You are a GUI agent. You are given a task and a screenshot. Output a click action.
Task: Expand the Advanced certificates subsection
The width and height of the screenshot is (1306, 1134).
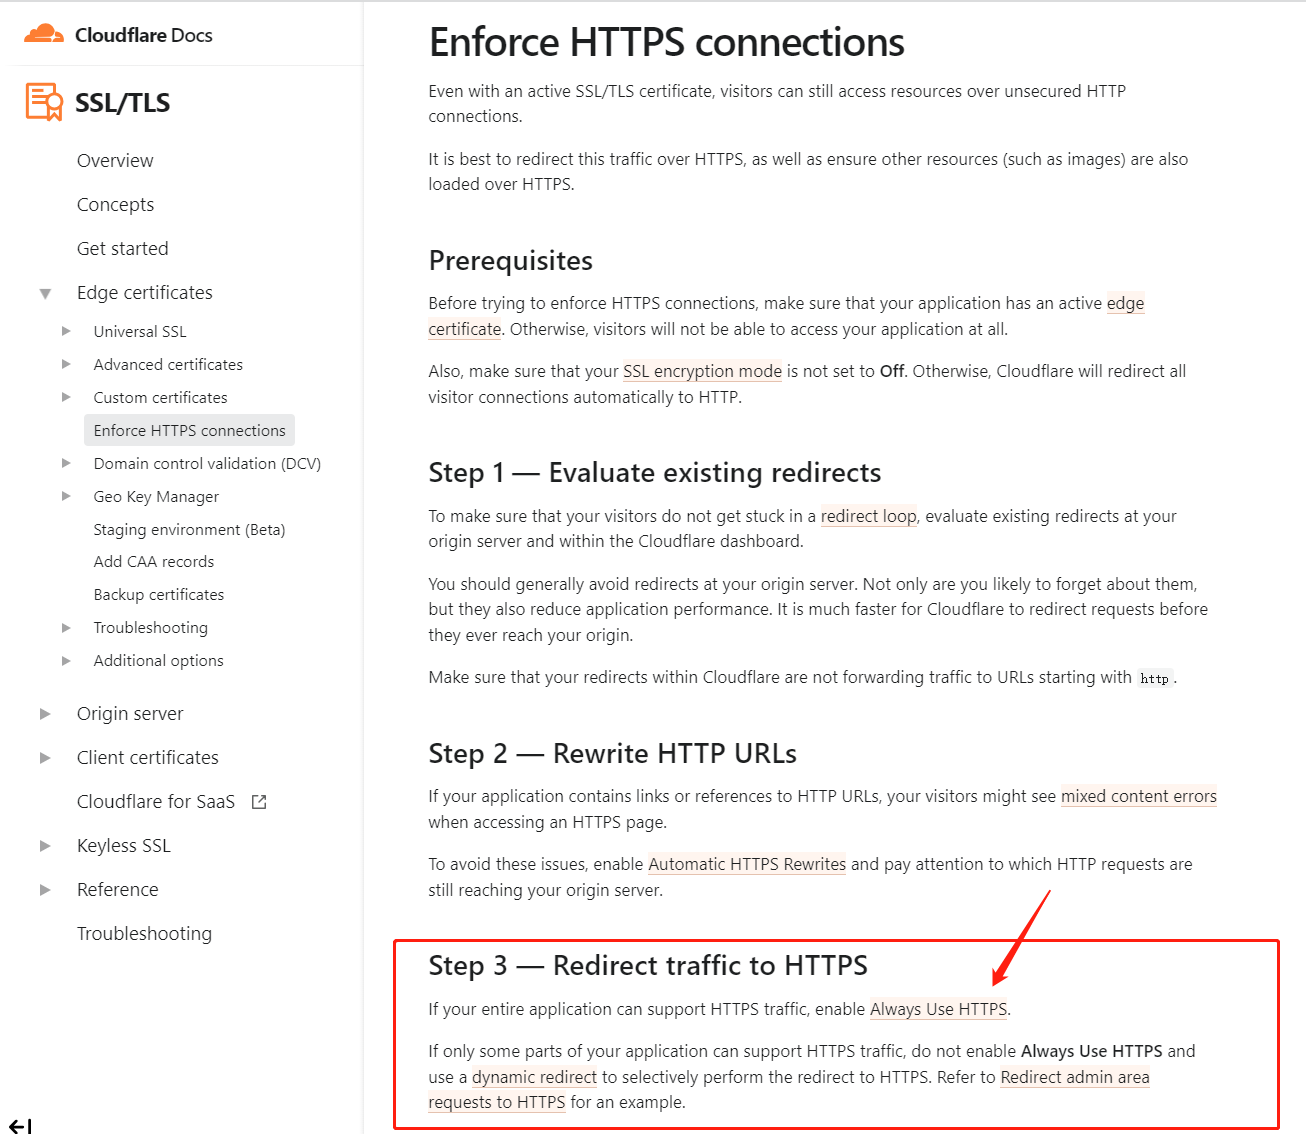pyautogui.click(x=66, y=364)
